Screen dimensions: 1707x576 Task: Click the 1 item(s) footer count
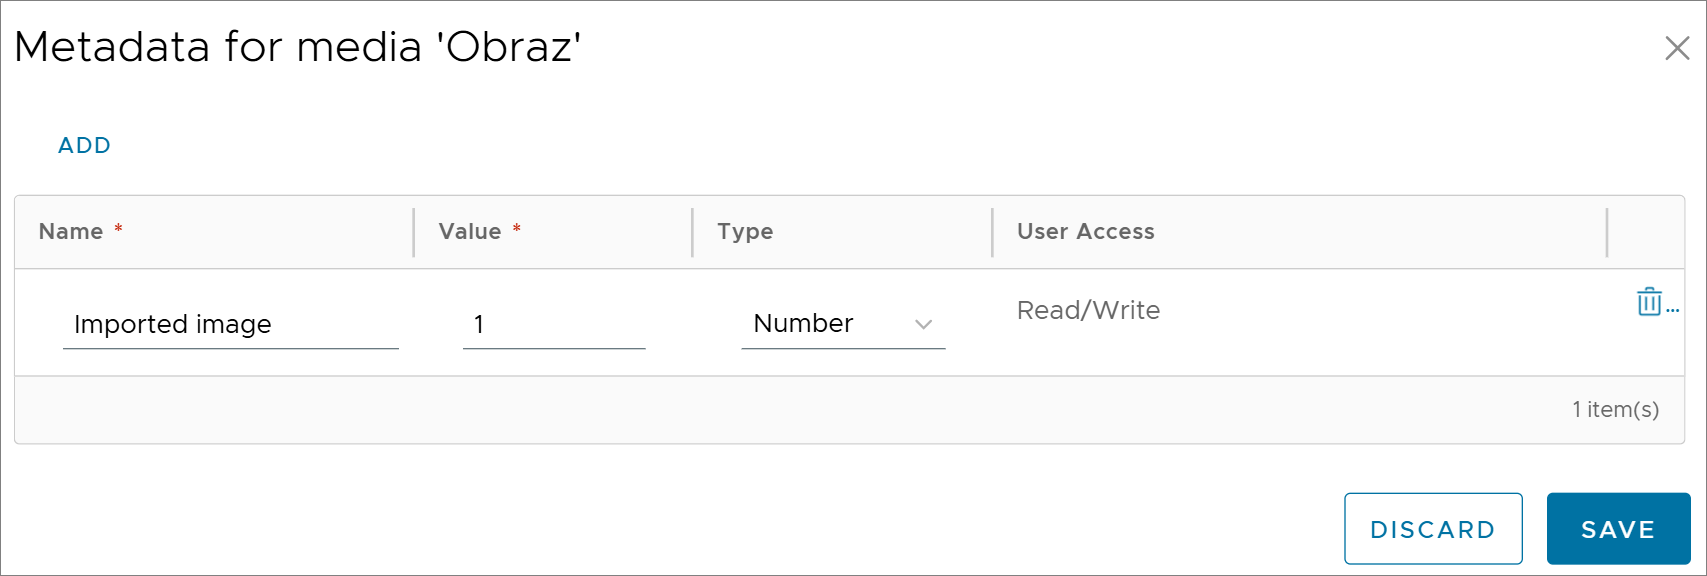click(1615, 409)
